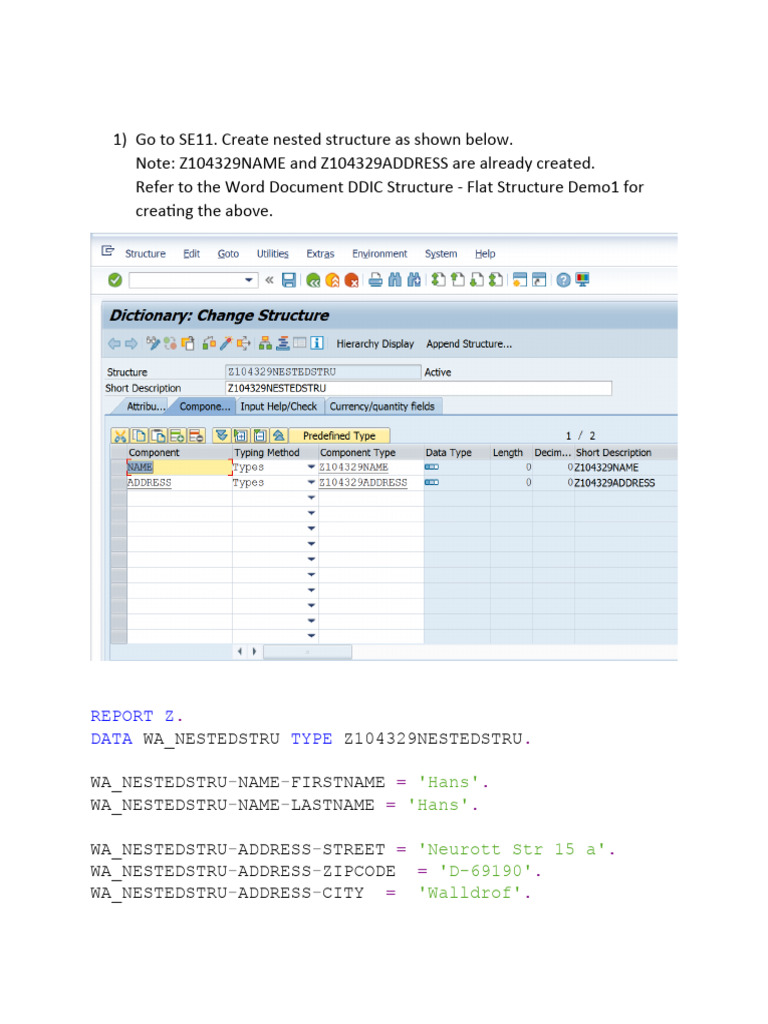Image resolution: width=768 pixels, height=1024 pixels.
Task: Click the Cut scissors icon above the table
Action: tap(120, 436)
